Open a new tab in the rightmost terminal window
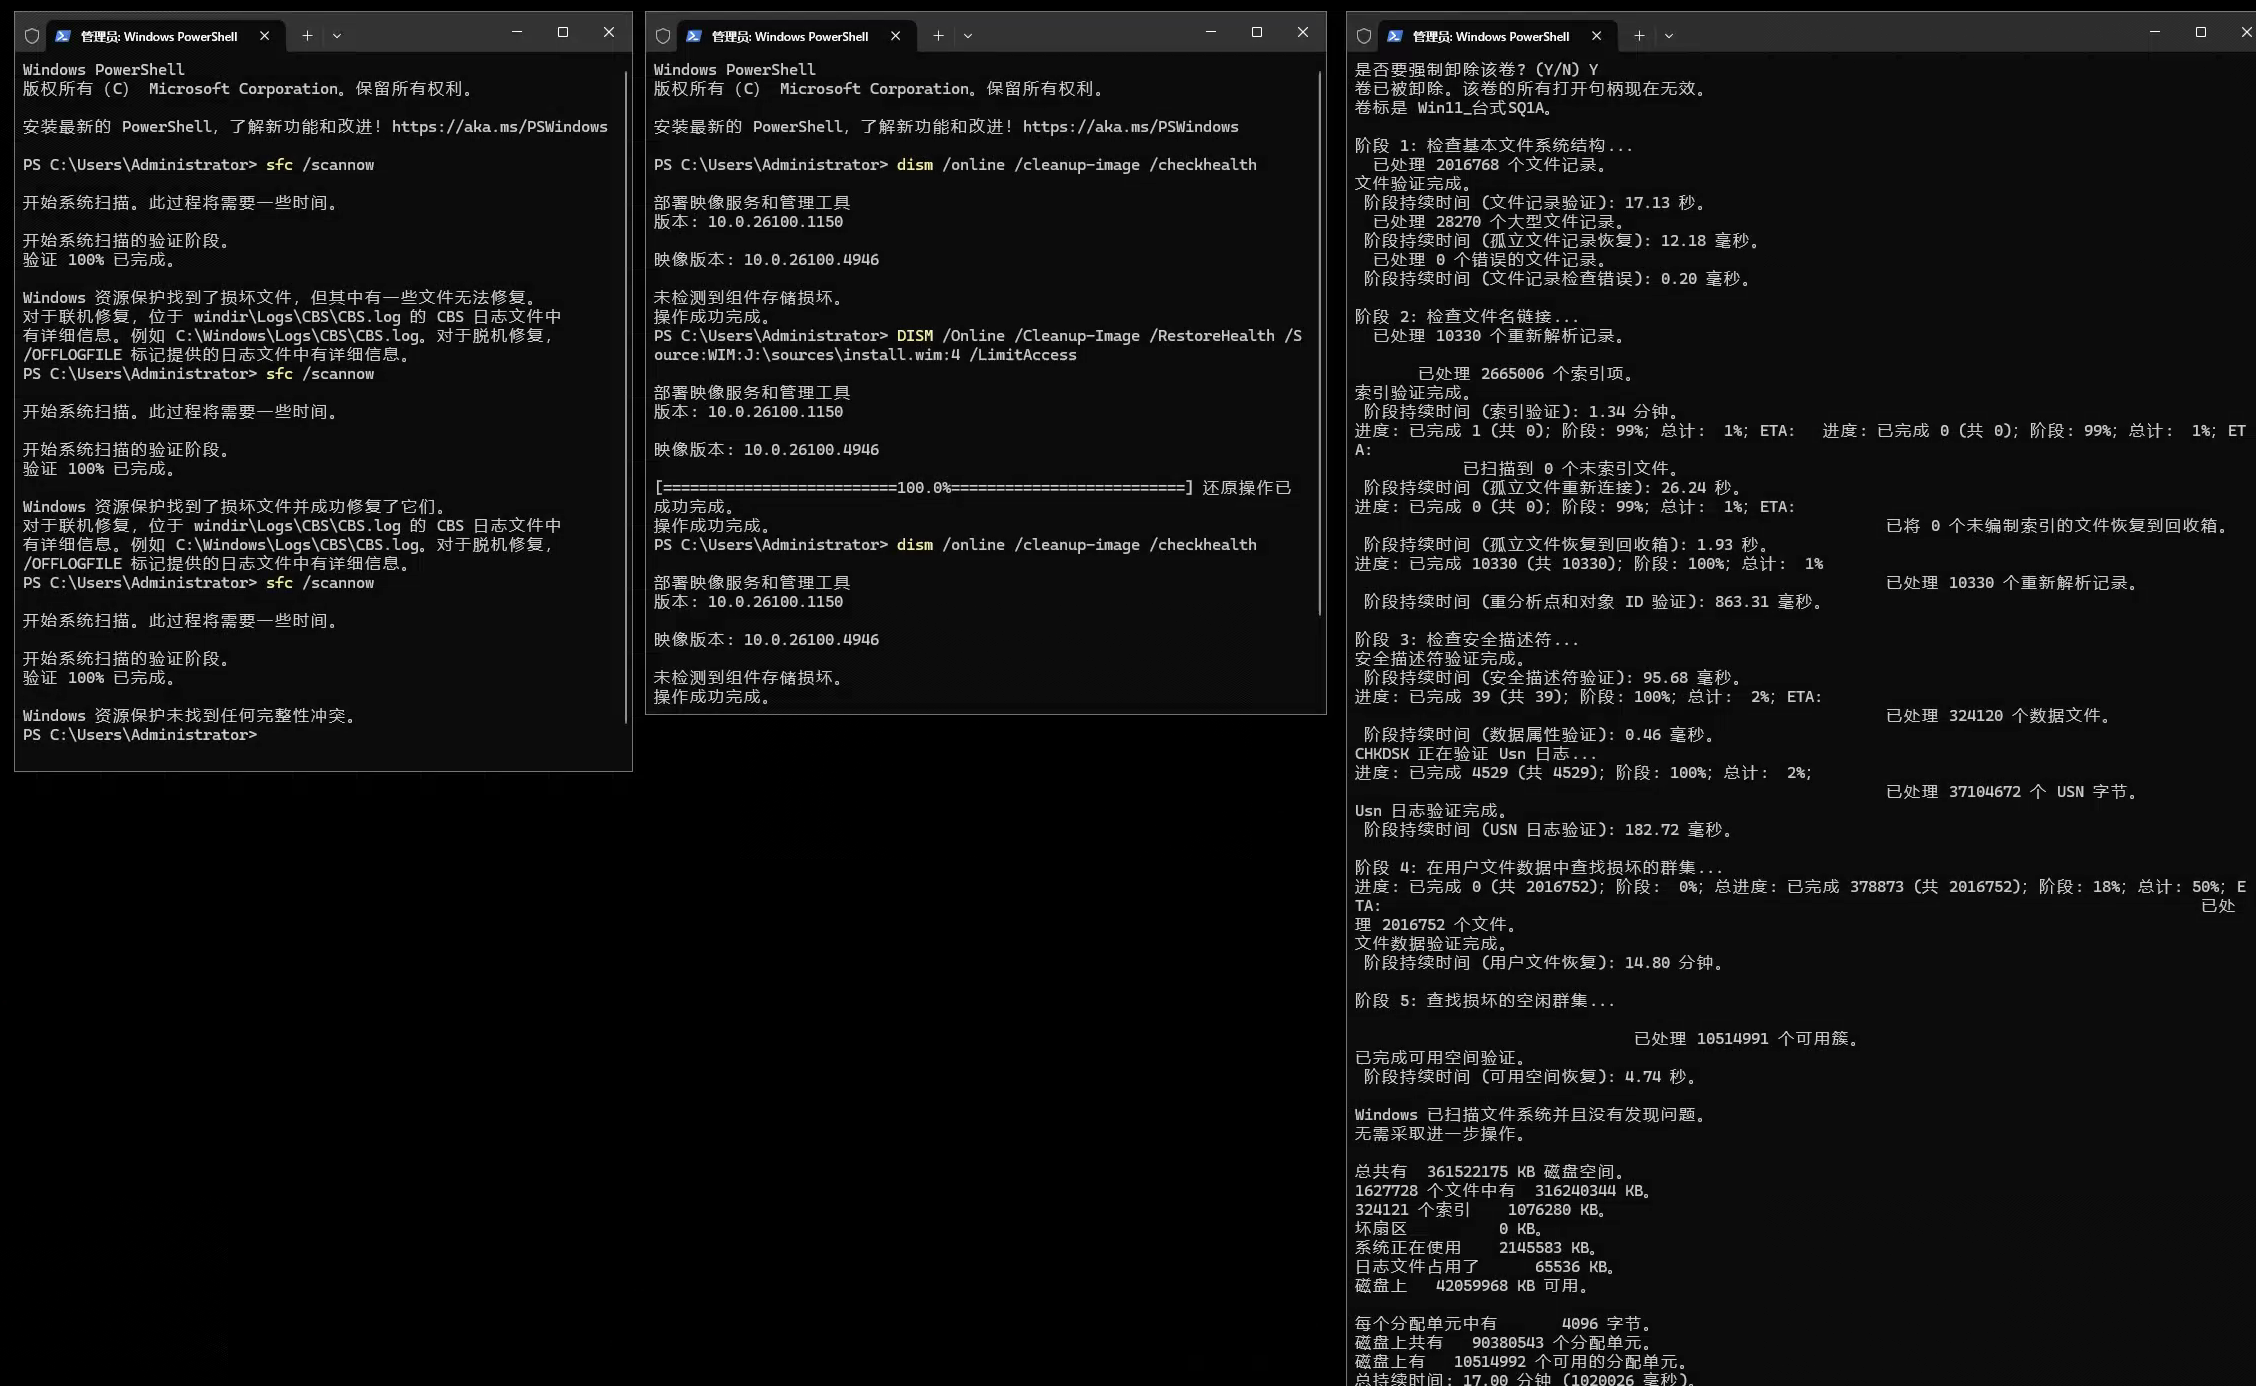2256x1386 pixels. coord(1638,36)
